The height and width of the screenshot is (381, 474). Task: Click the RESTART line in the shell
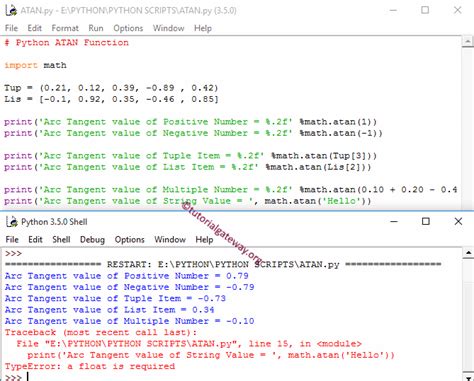pyautogui.click(x=223, y=265)
